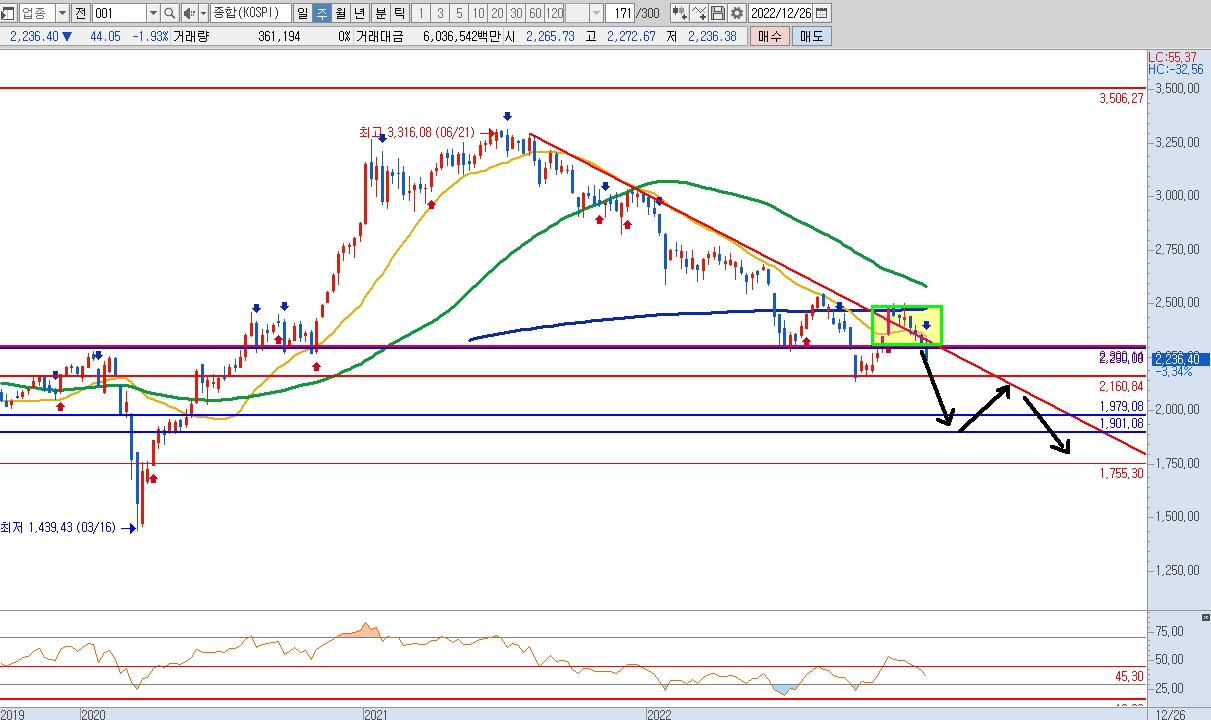Select the weekly 주 period toggle

[321, 13]
